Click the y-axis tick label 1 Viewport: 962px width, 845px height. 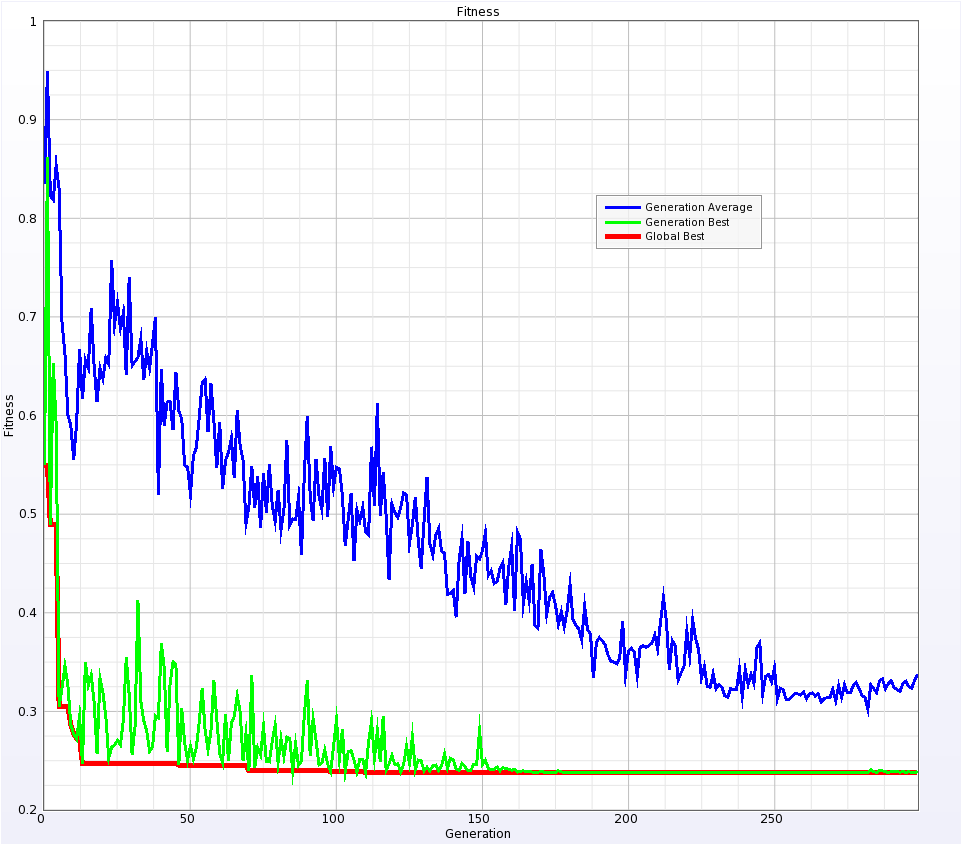tap(33, 22)
